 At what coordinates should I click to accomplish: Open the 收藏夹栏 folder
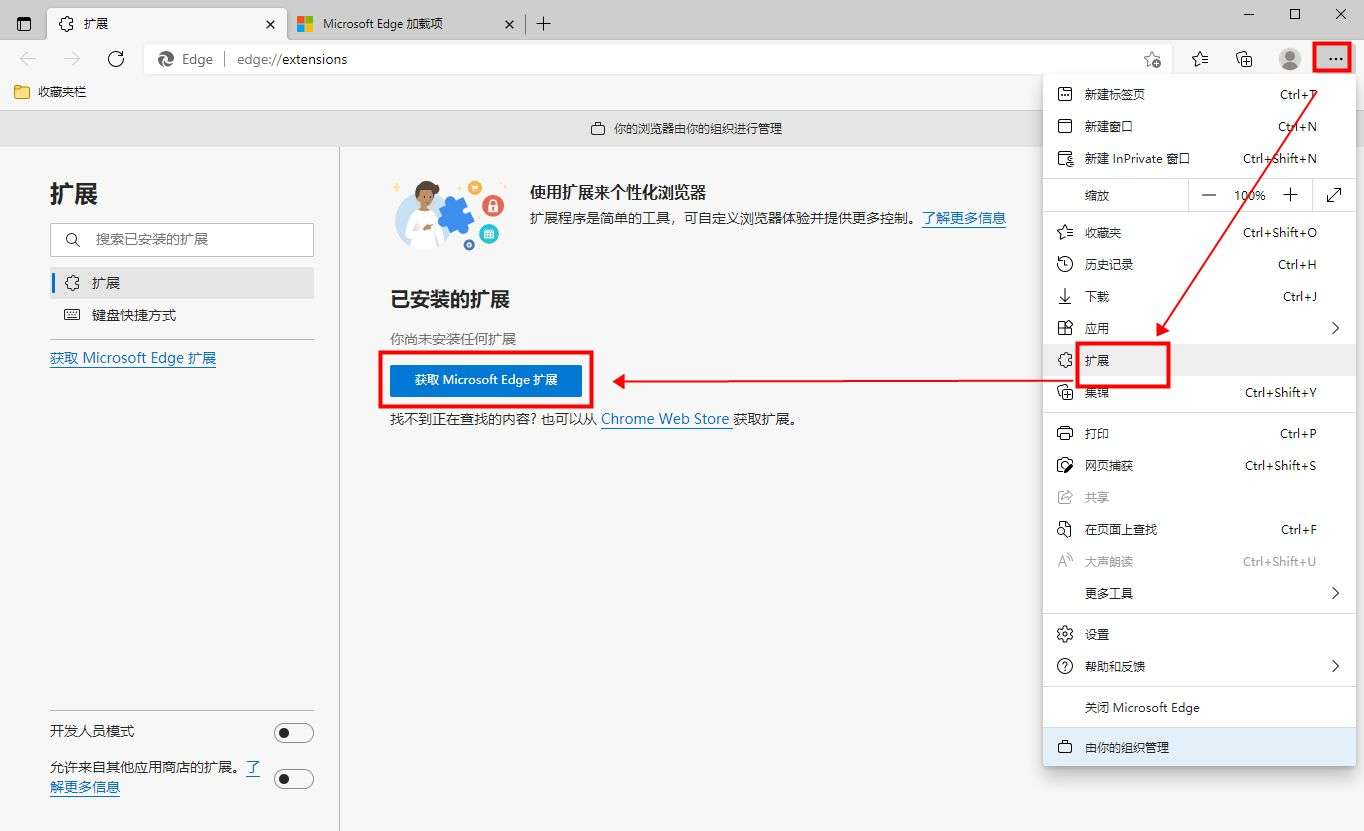coord(50,92)
